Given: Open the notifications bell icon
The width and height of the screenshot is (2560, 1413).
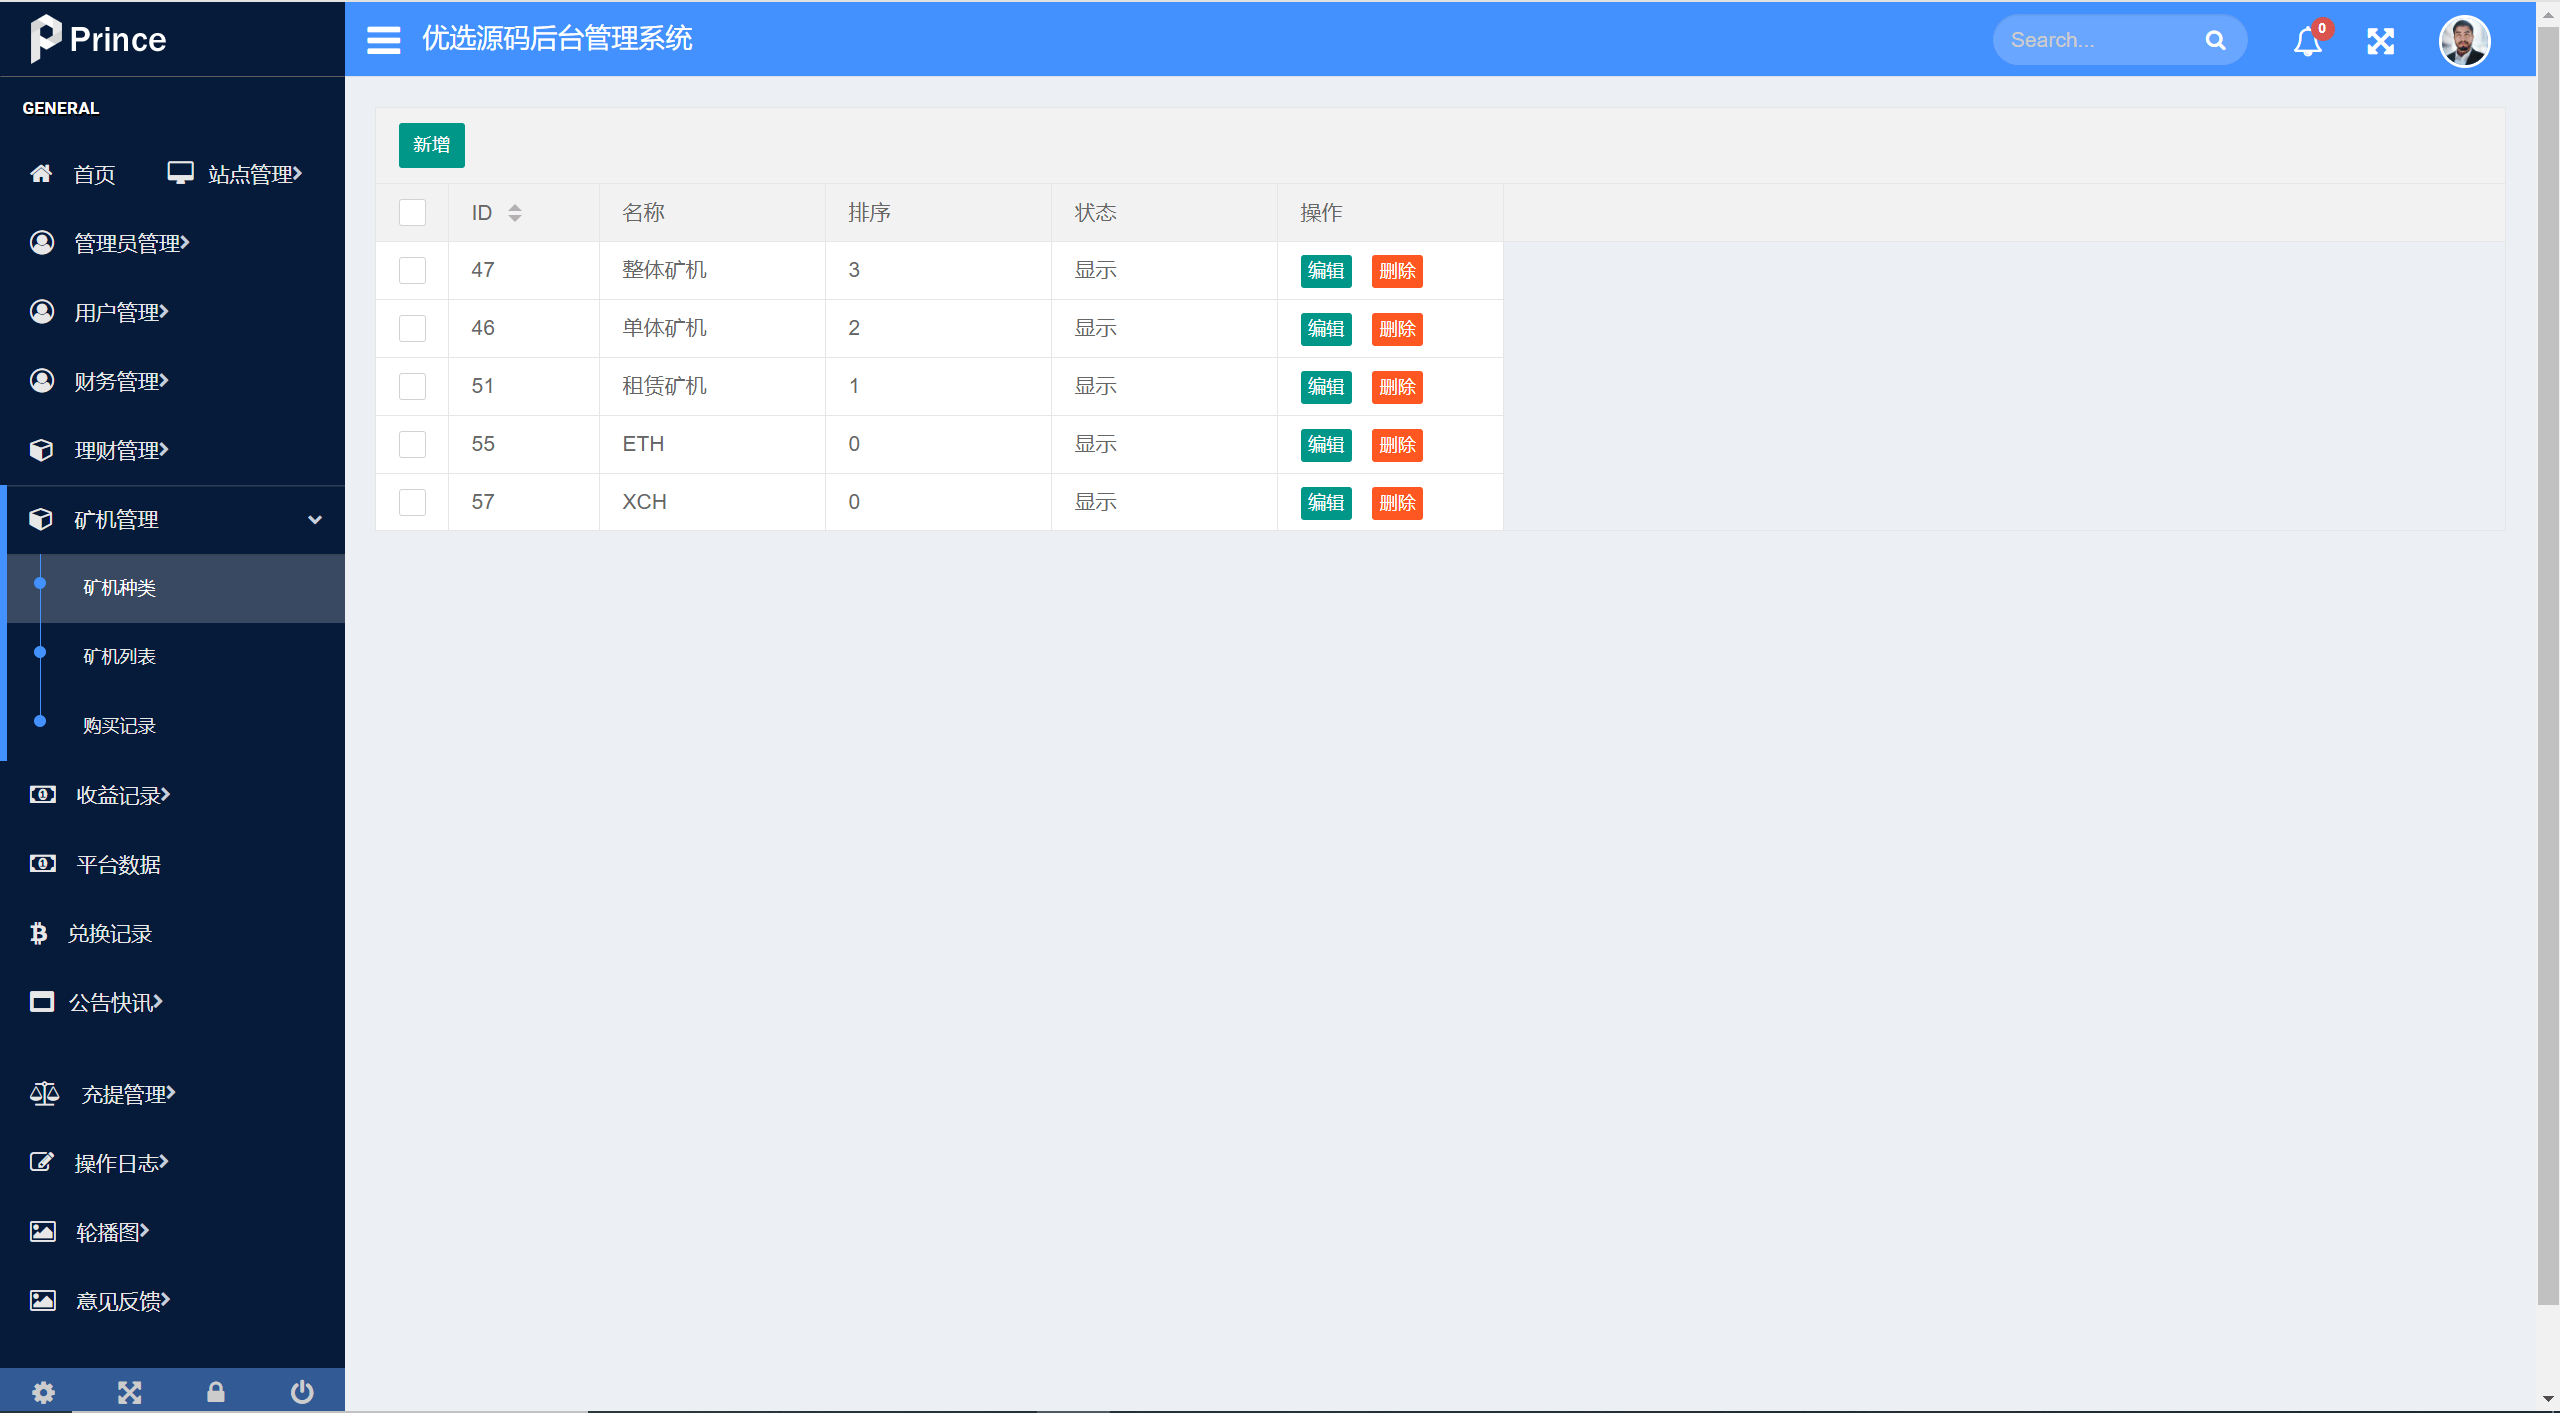Looking at the screenshot, I should click(2307, 41).
